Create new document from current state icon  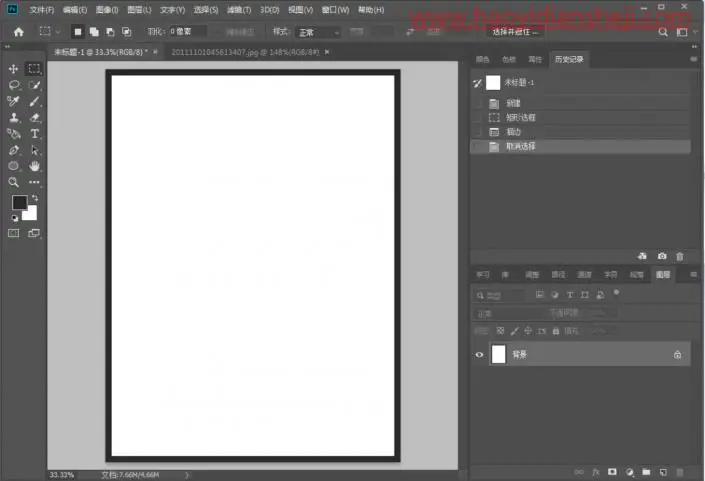[x=643, y=256]
